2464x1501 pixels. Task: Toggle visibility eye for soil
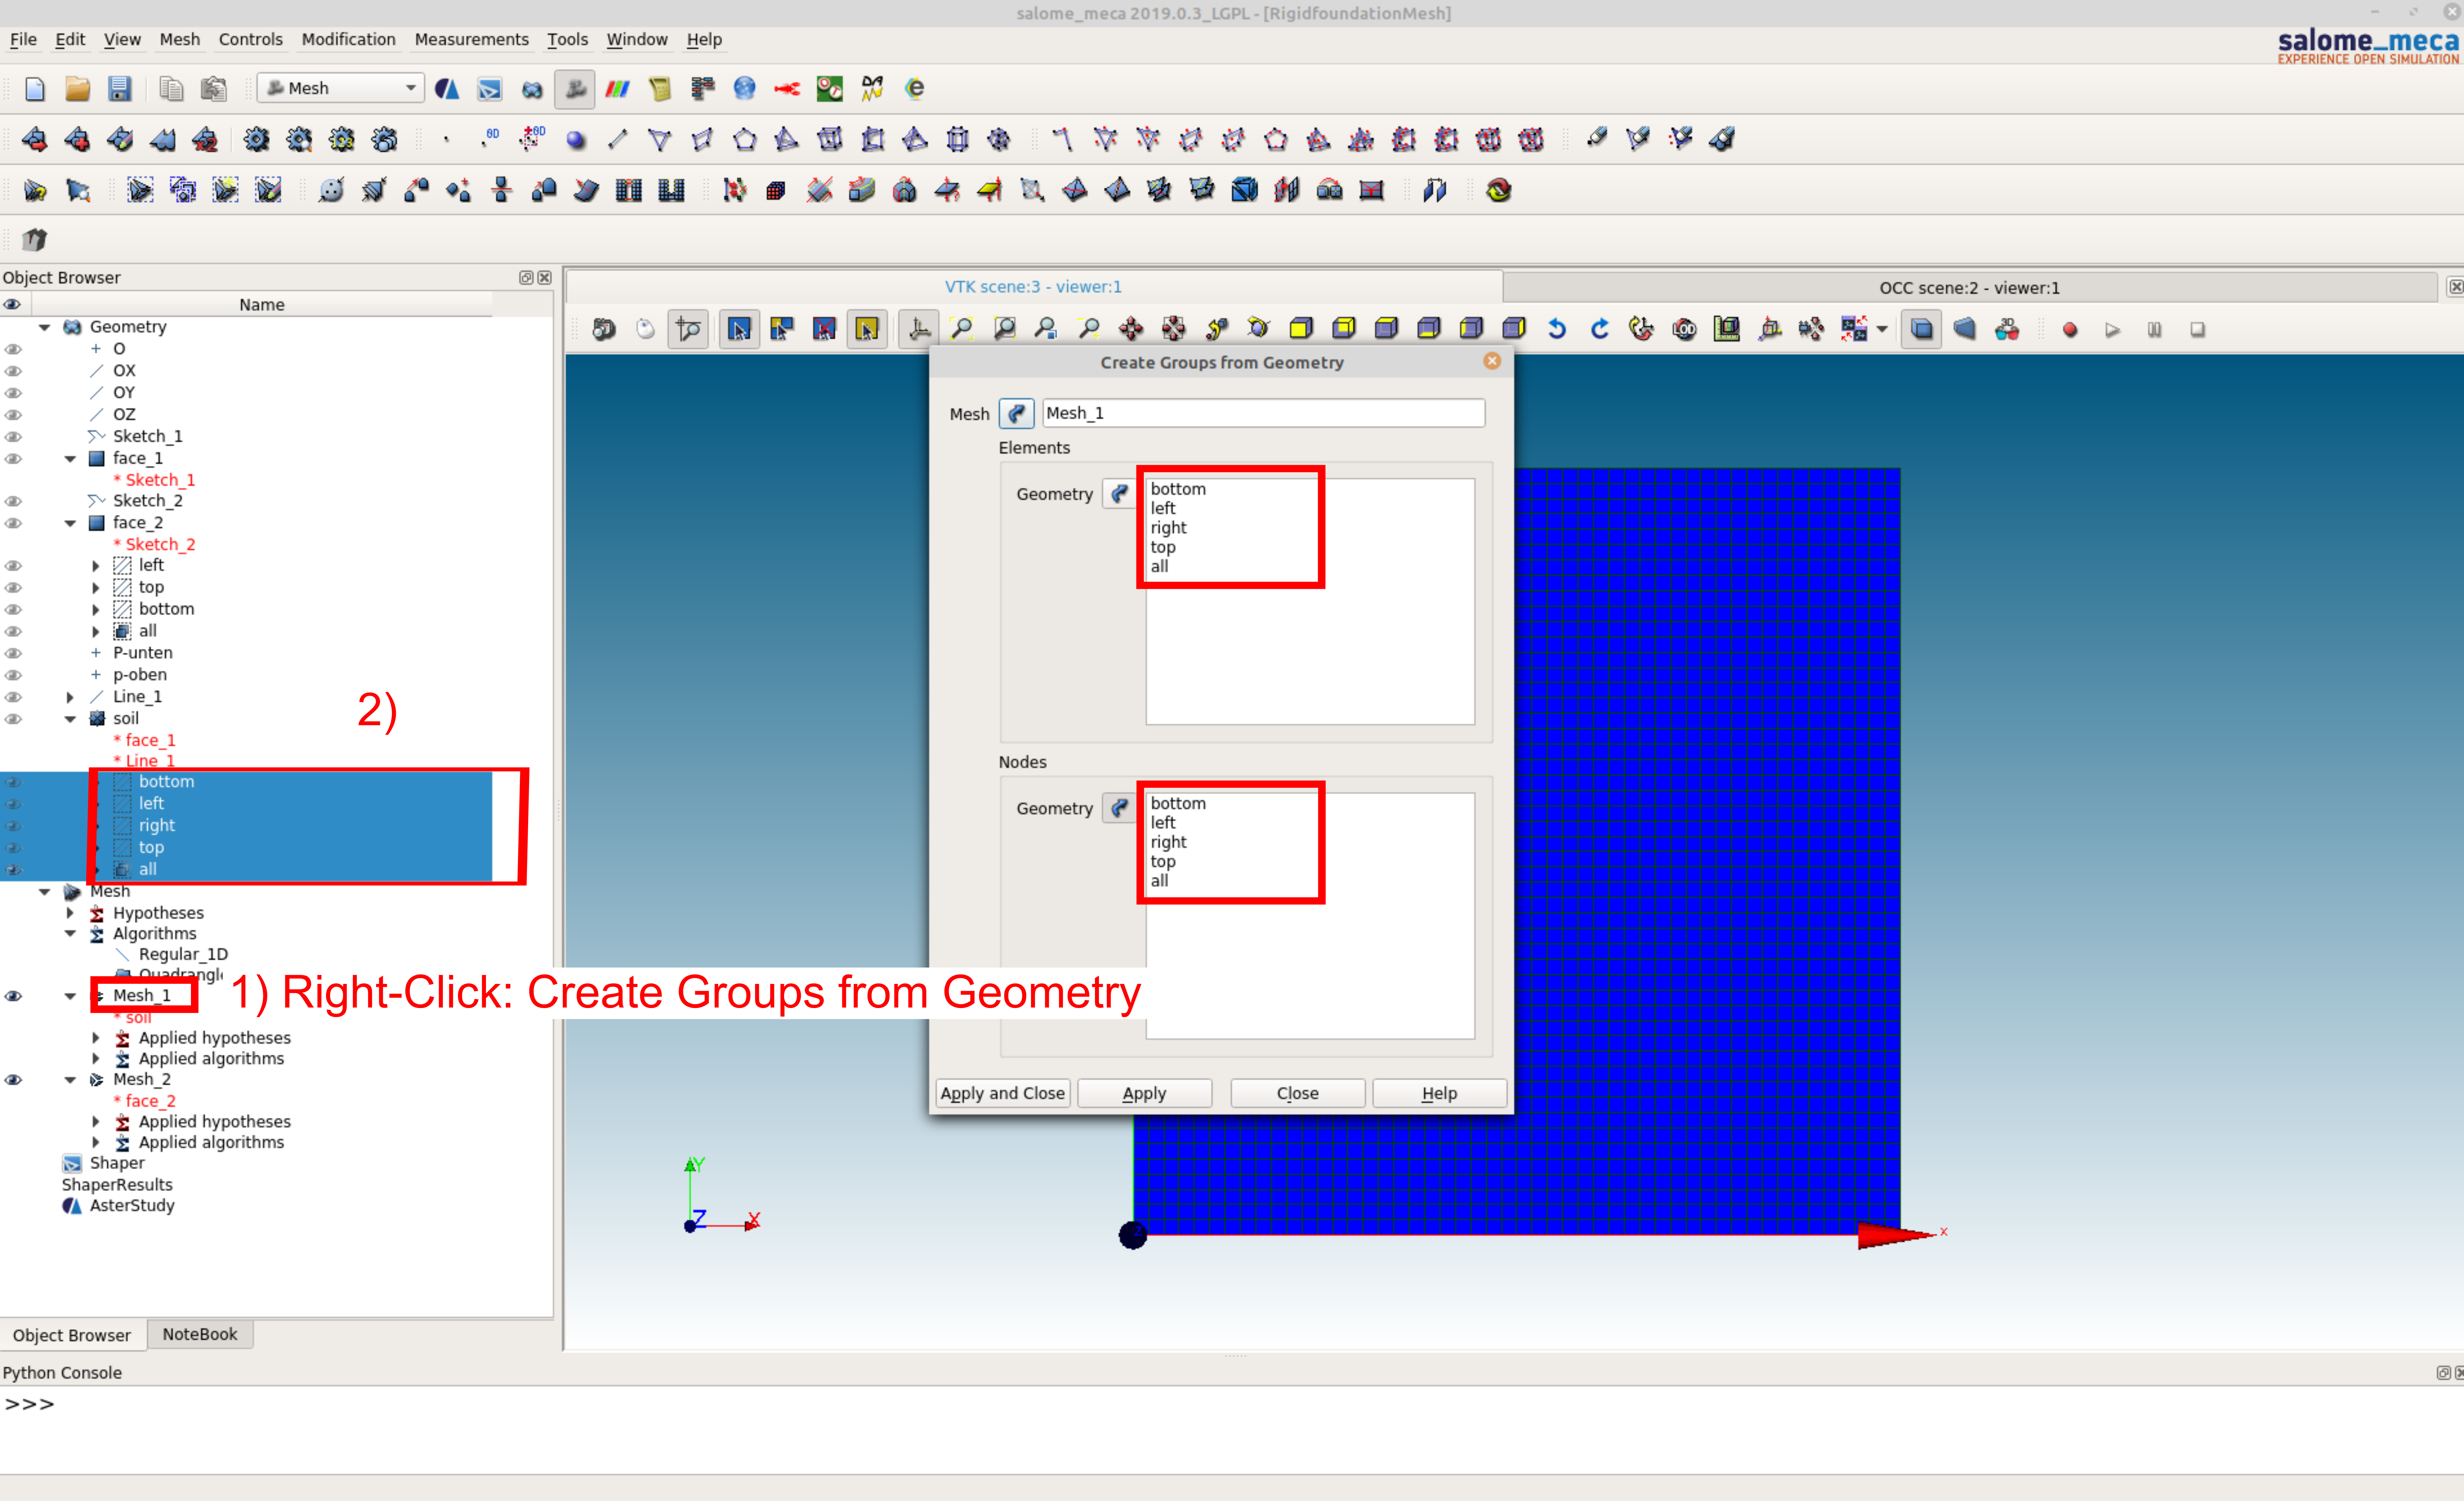13,719
